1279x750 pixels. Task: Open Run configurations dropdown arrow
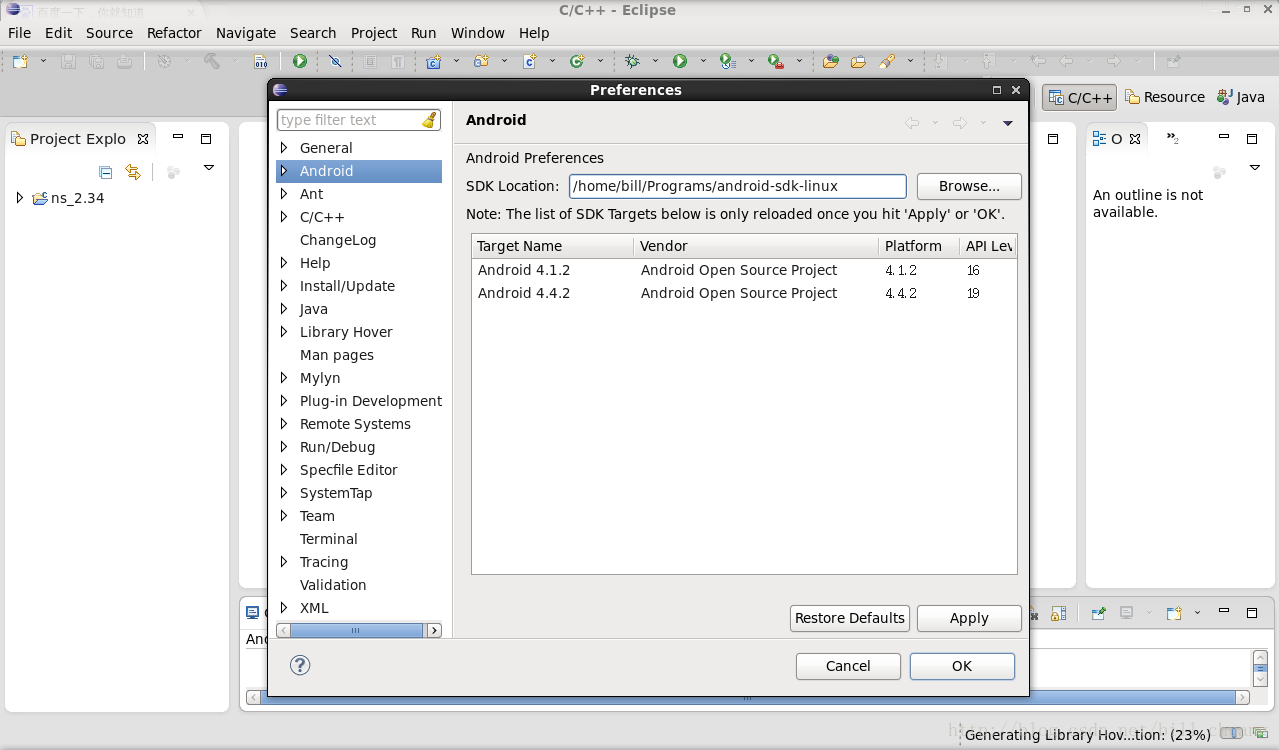pyautogui.click(x=703, y=62)
